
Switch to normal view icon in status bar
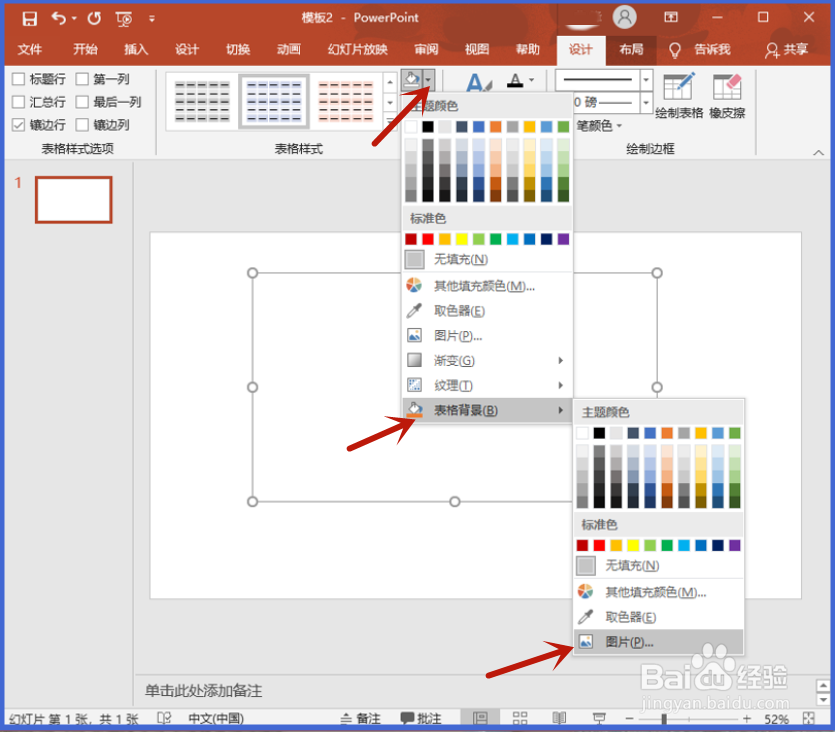(x=480, y=719)
